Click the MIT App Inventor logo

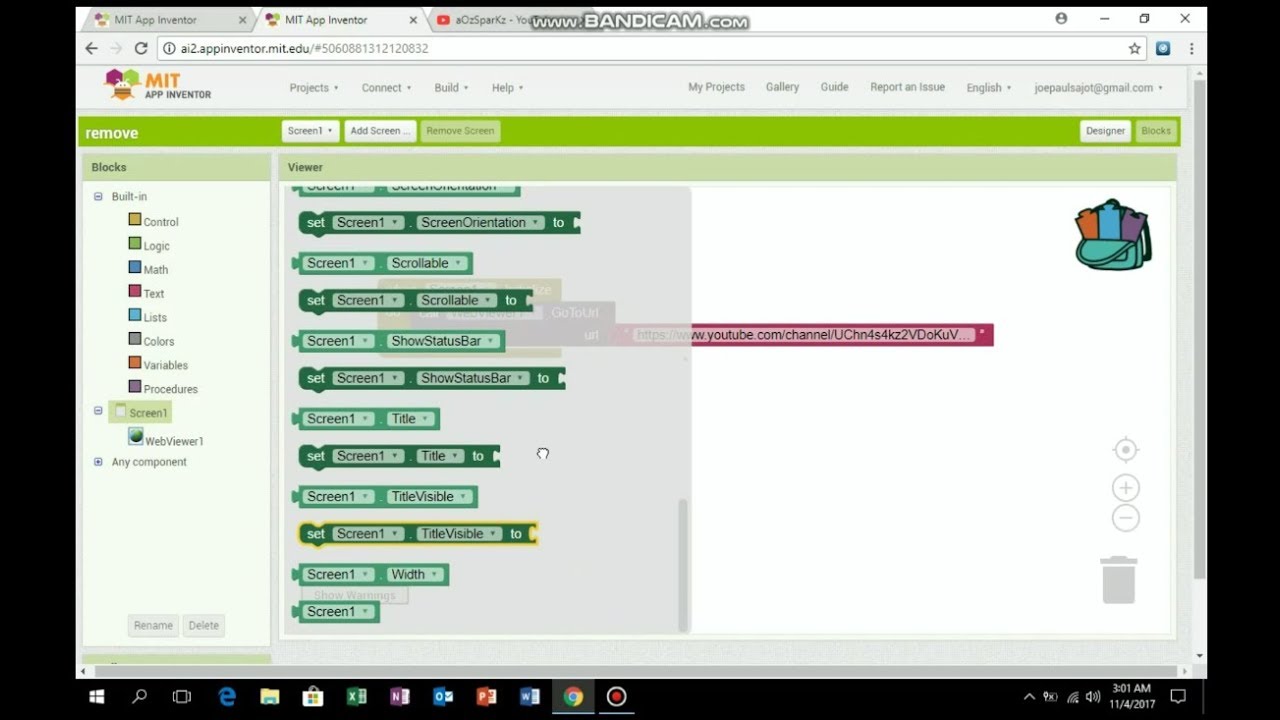158,86
